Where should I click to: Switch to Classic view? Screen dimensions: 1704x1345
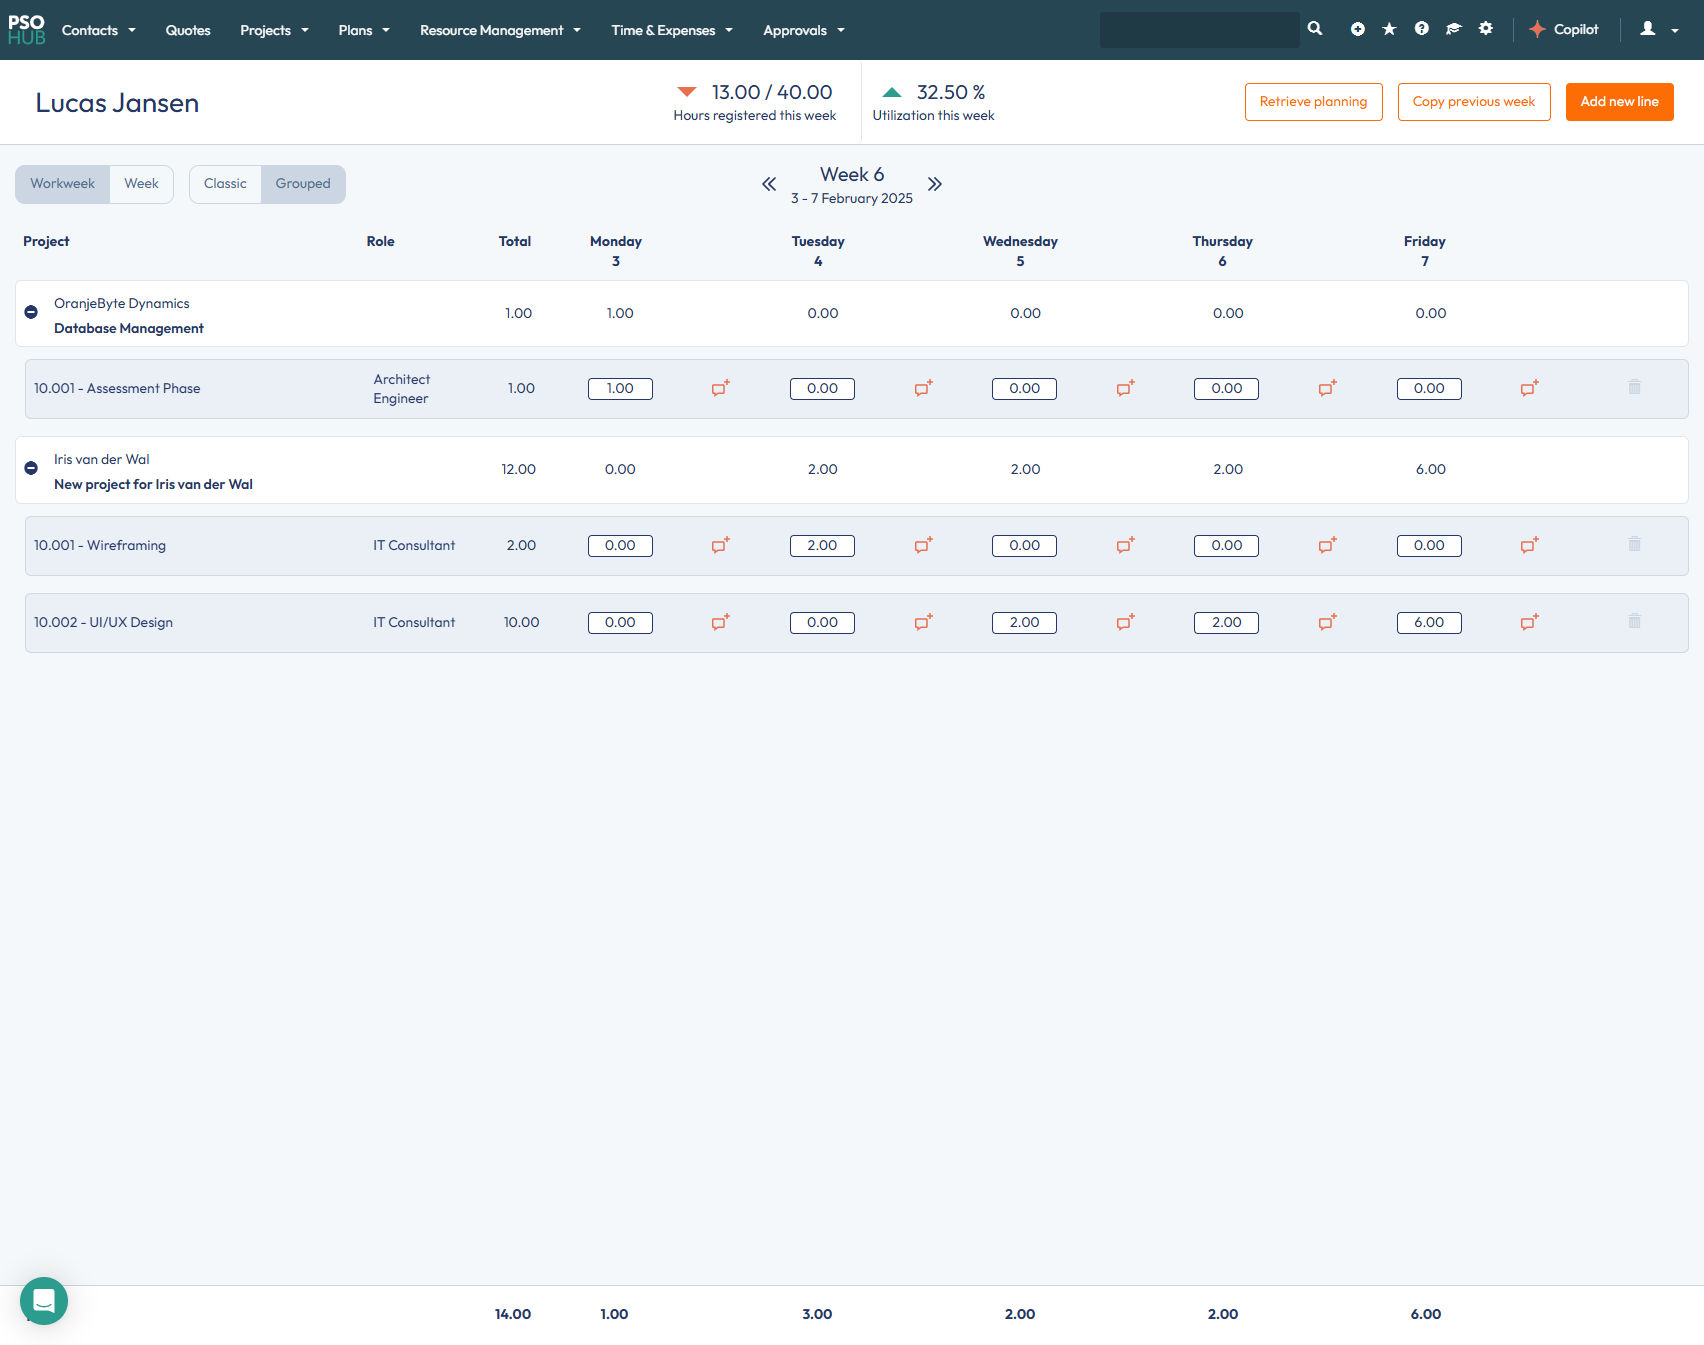point(225,184)
